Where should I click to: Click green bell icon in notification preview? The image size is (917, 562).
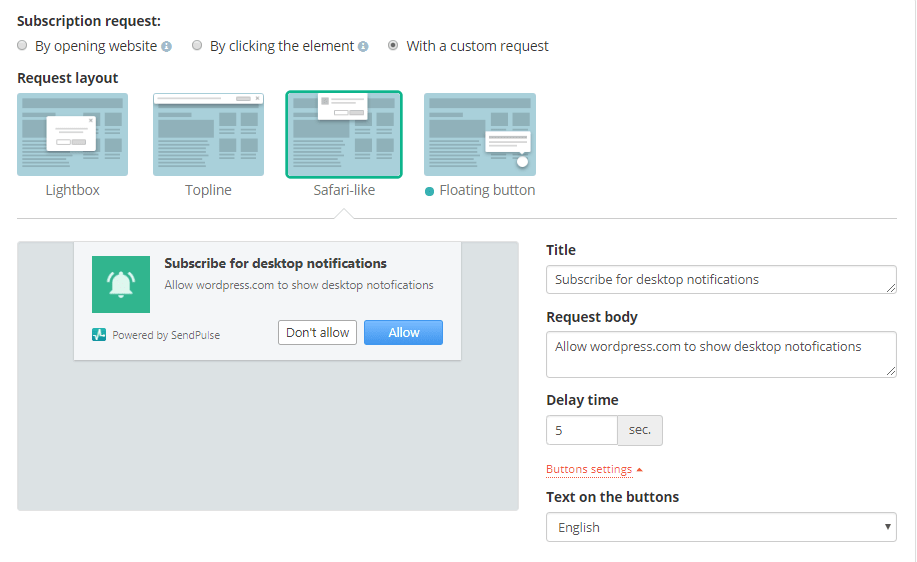121,284
